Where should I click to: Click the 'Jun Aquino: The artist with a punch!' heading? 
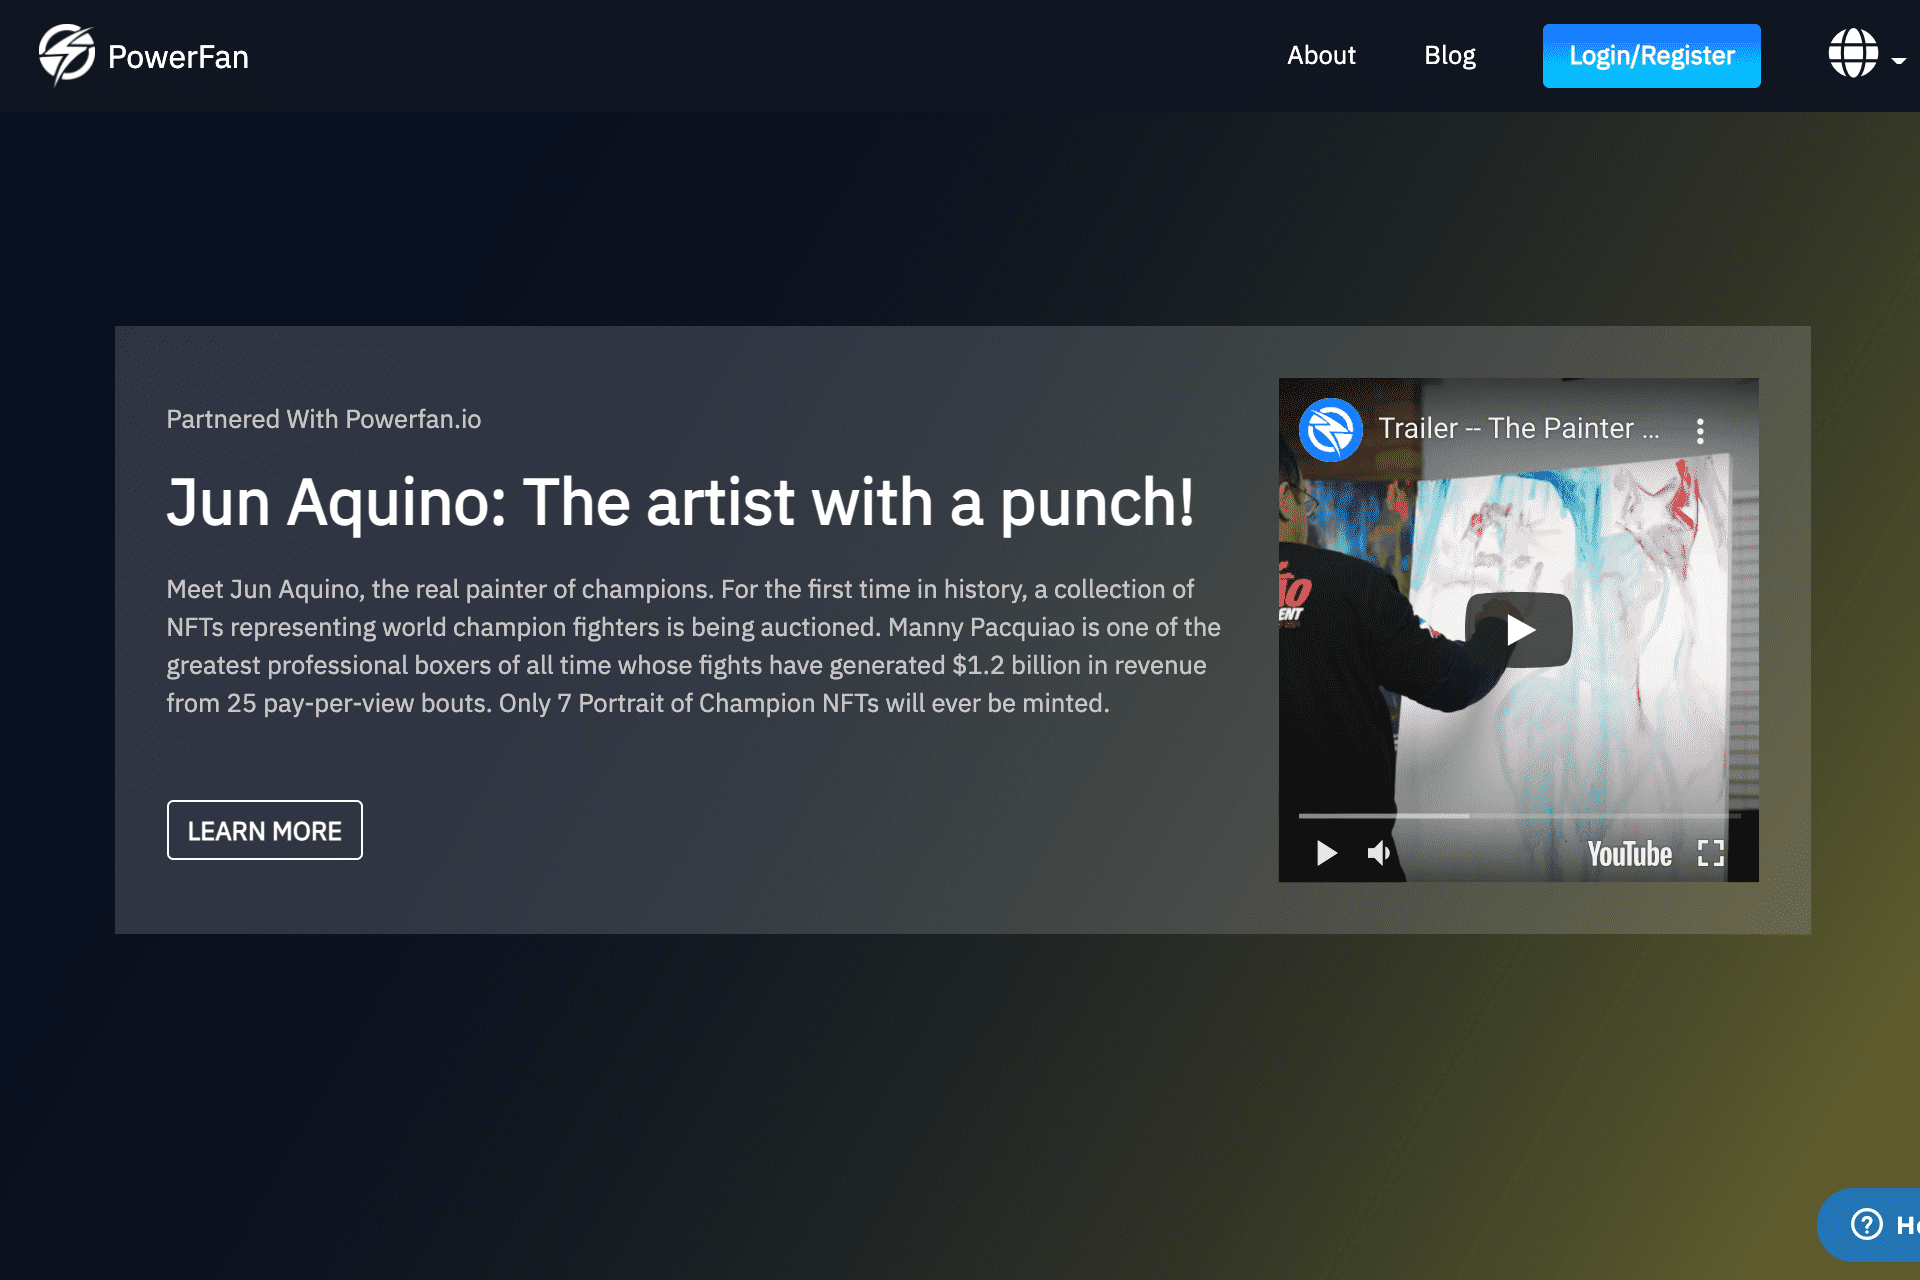point(680,502)
